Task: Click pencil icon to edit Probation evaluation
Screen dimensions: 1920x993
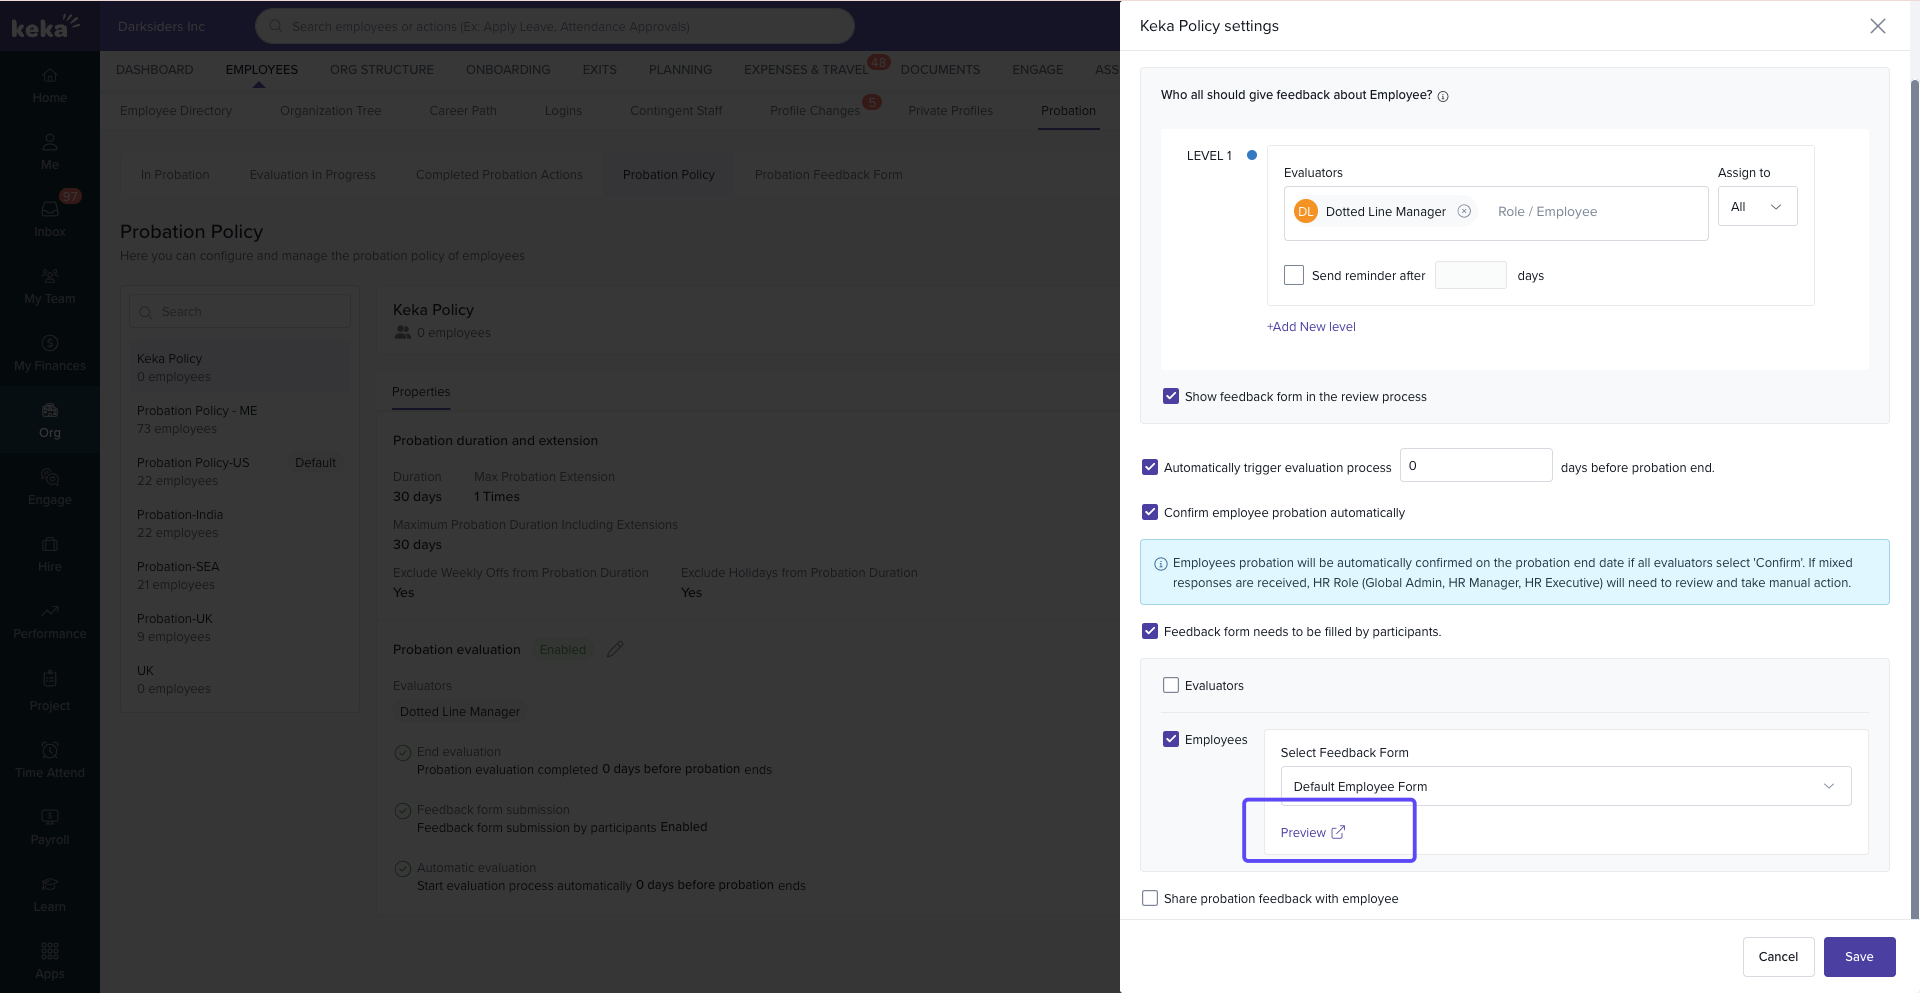Action: [615, 649]
